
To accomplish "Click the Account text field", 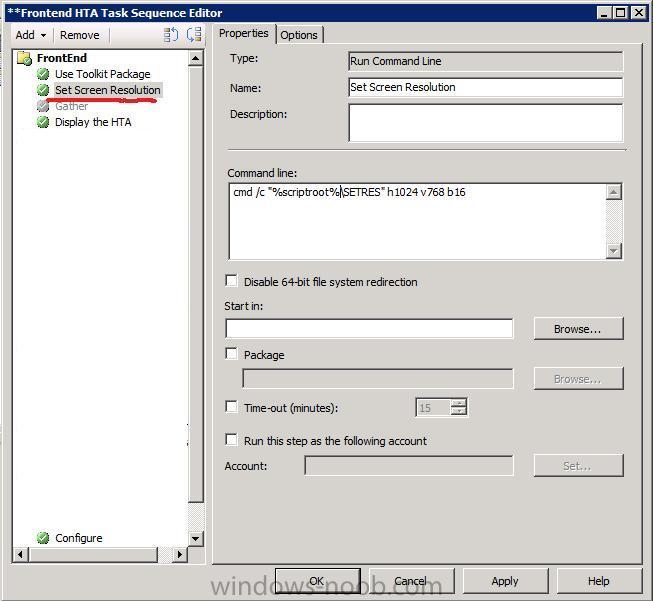I will [409, 466].
